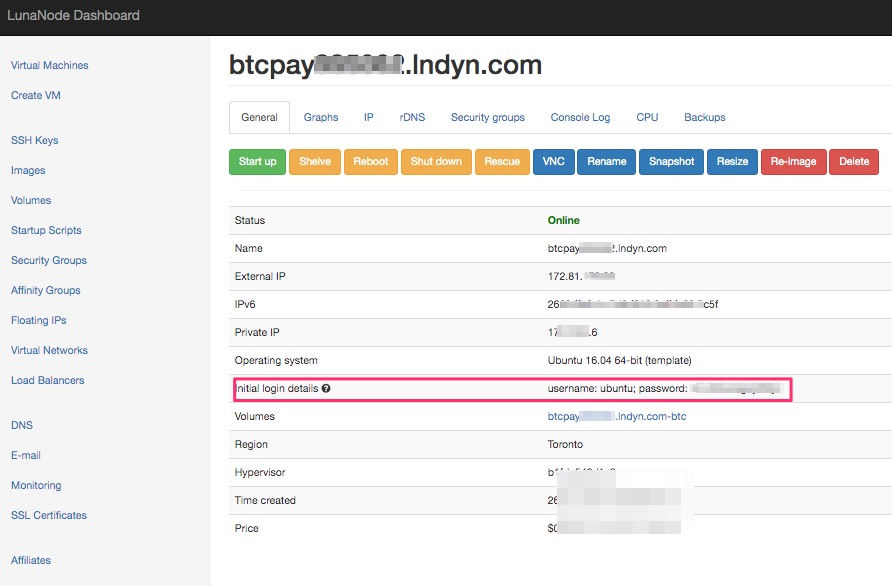Click the Volumes row label in the details table
The image size is (892, 586).
point(254,416)
